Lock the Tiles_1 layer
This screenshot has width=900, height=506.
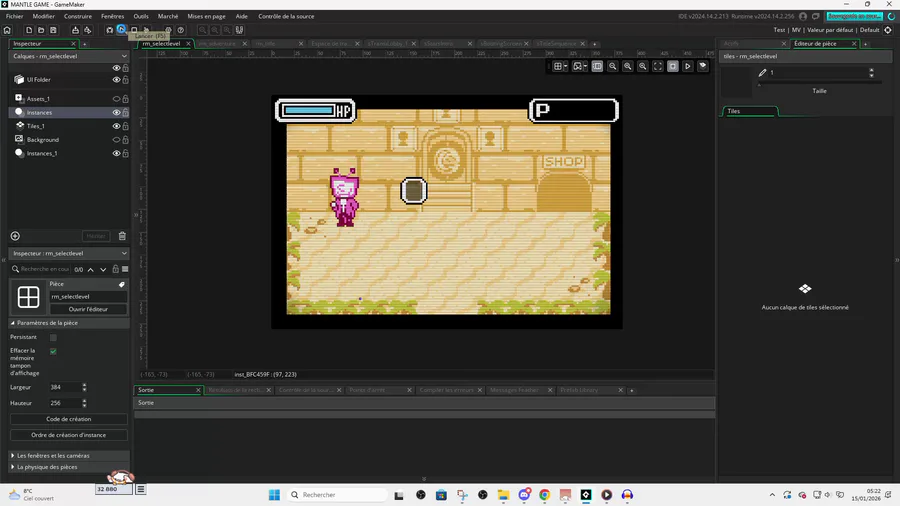(x=125, y=126)
